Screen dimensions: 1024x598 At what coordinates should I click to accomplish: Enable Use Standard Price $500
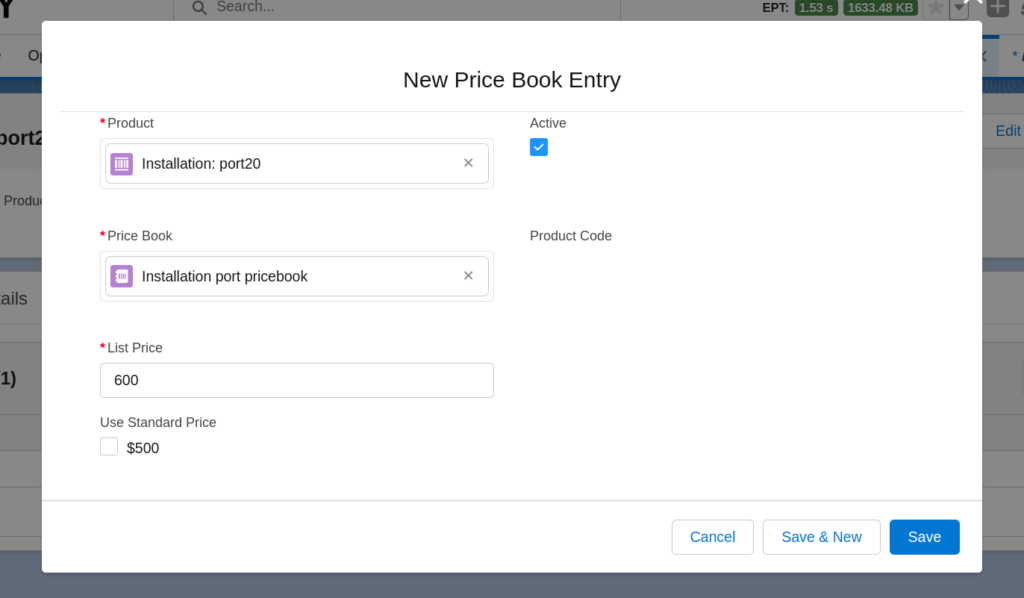108,446
